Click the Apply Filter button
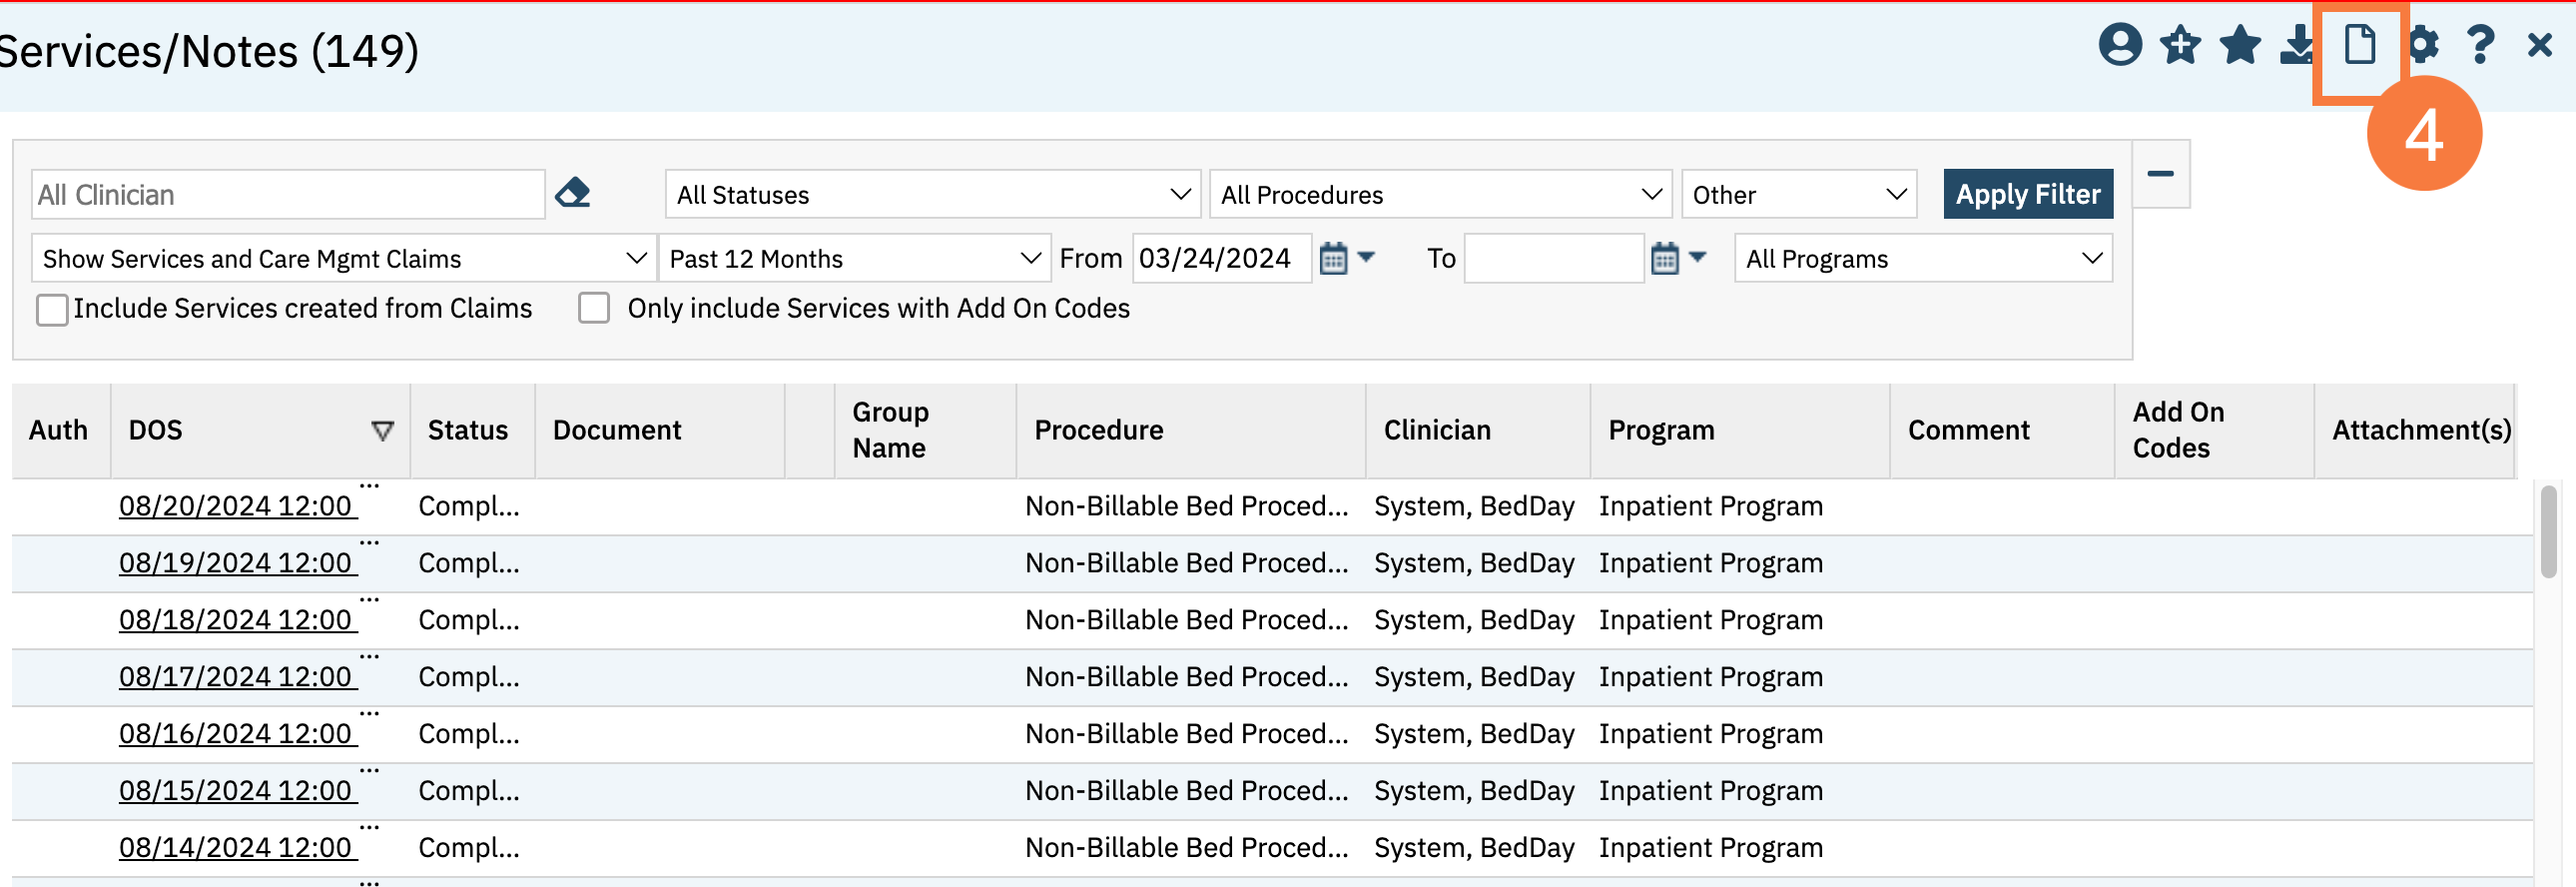Viewport: 2576px width, 887px height. (2027, 194)
